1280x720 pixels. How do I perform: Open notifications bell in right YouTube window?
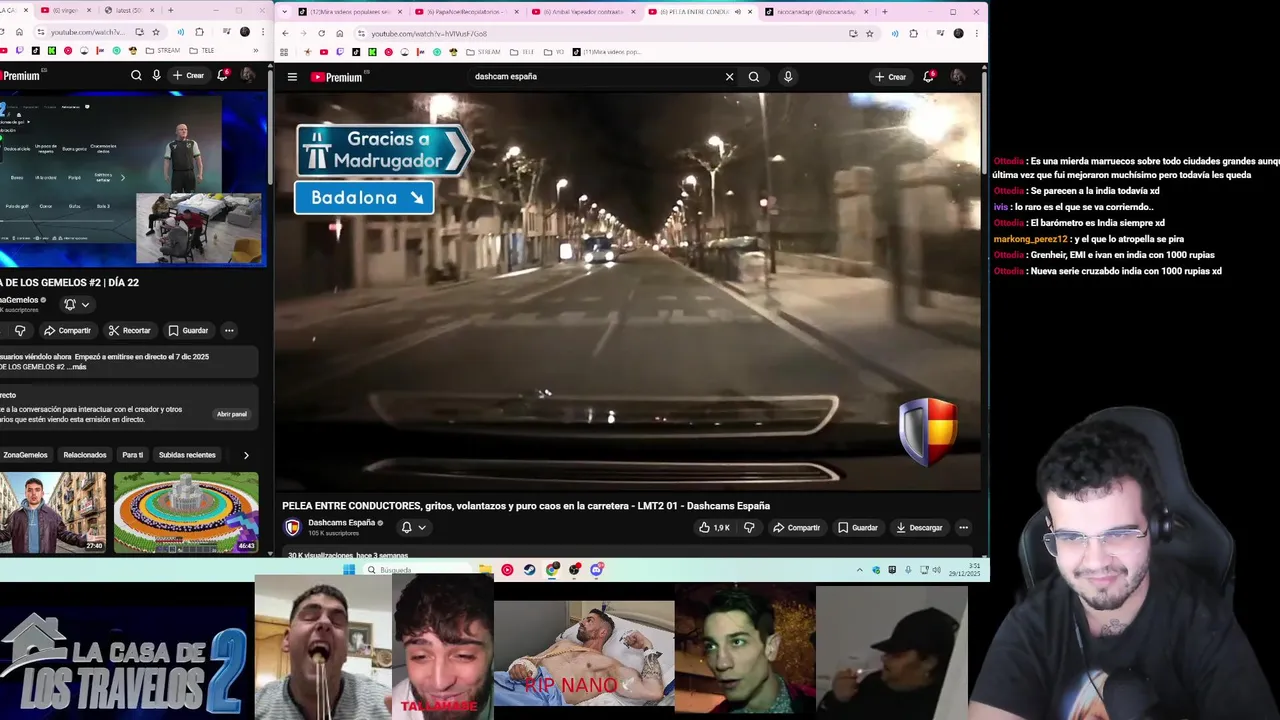(928, 77)
